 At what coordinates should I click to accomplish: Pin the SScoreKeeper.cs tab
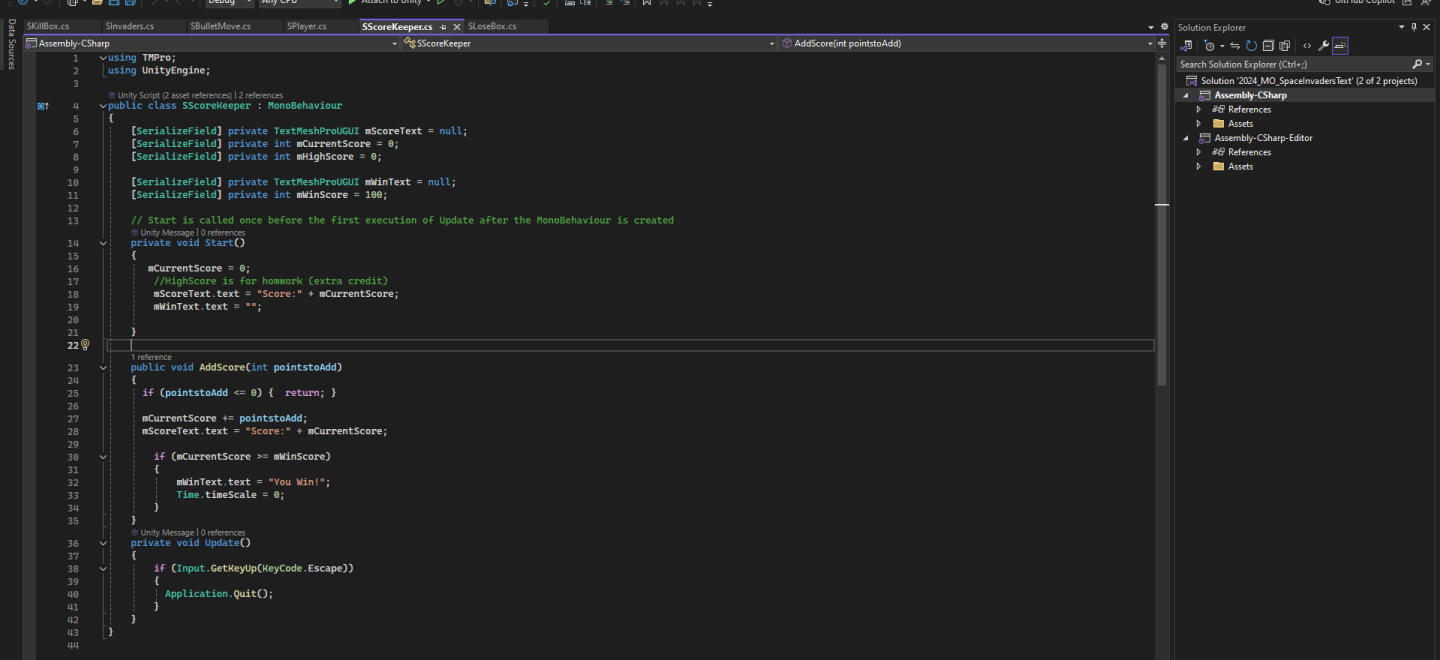(443, 27)
